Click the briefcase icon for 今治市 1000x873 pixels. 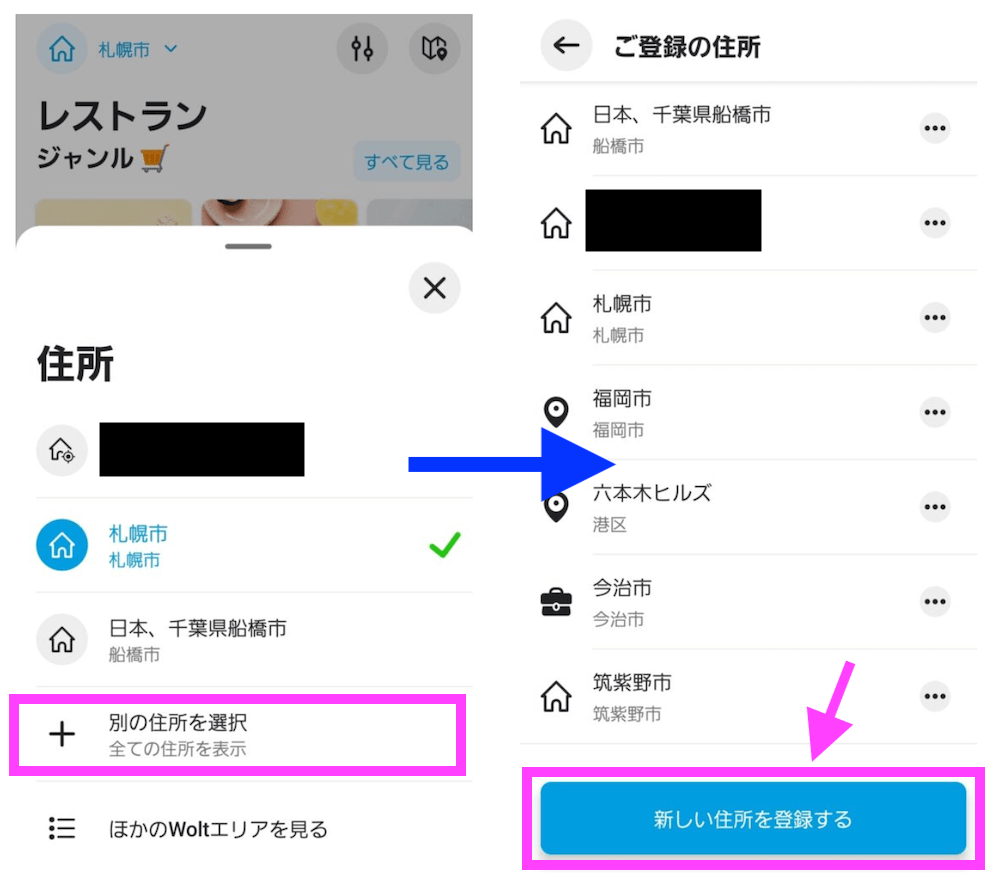(556, 602)
